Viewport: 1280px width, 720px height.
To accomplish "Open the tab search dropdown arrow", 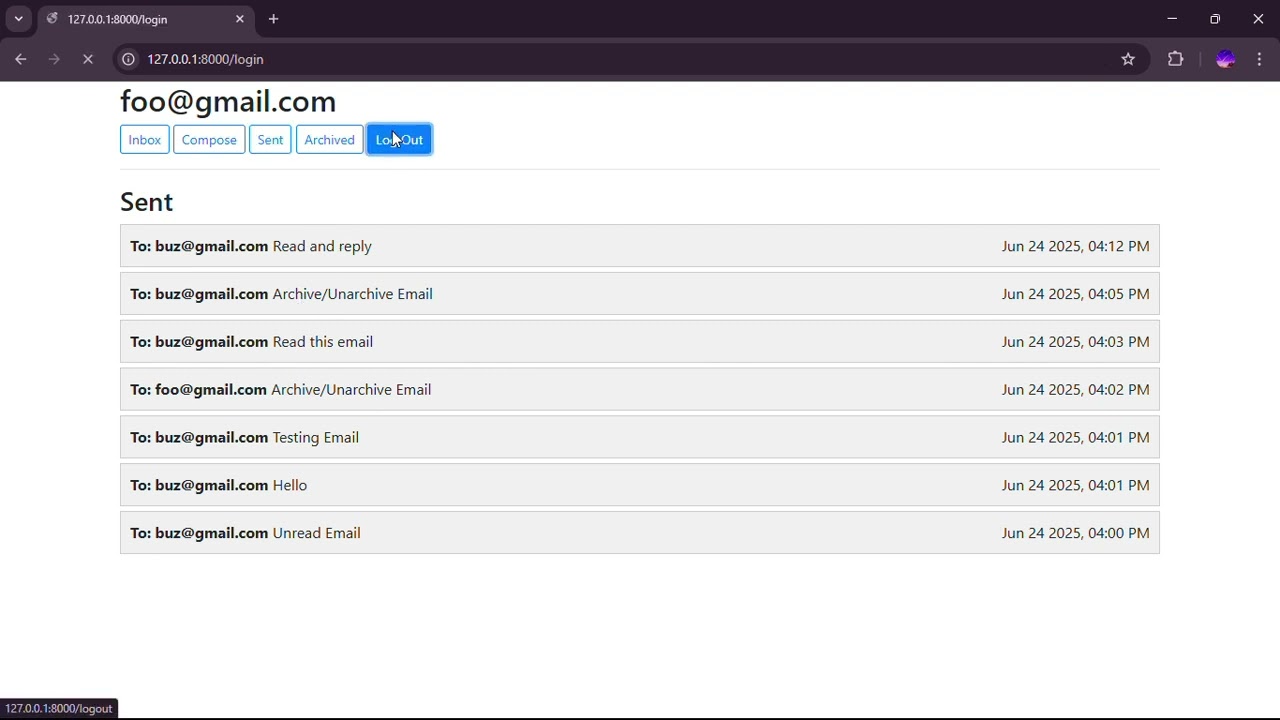I will pos(18,19).
